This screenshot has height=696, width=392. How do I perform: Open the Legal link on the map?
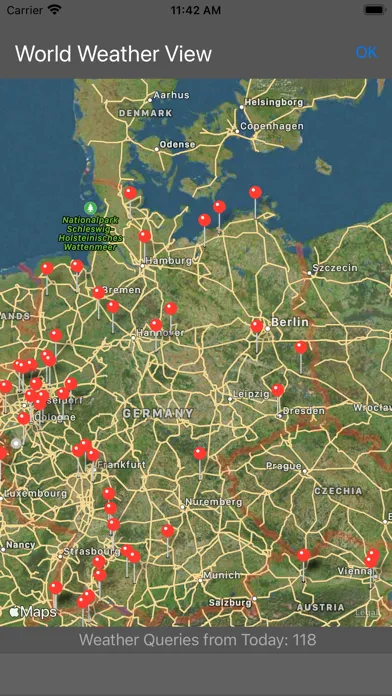pyautogui.click(x=366, y=613)
